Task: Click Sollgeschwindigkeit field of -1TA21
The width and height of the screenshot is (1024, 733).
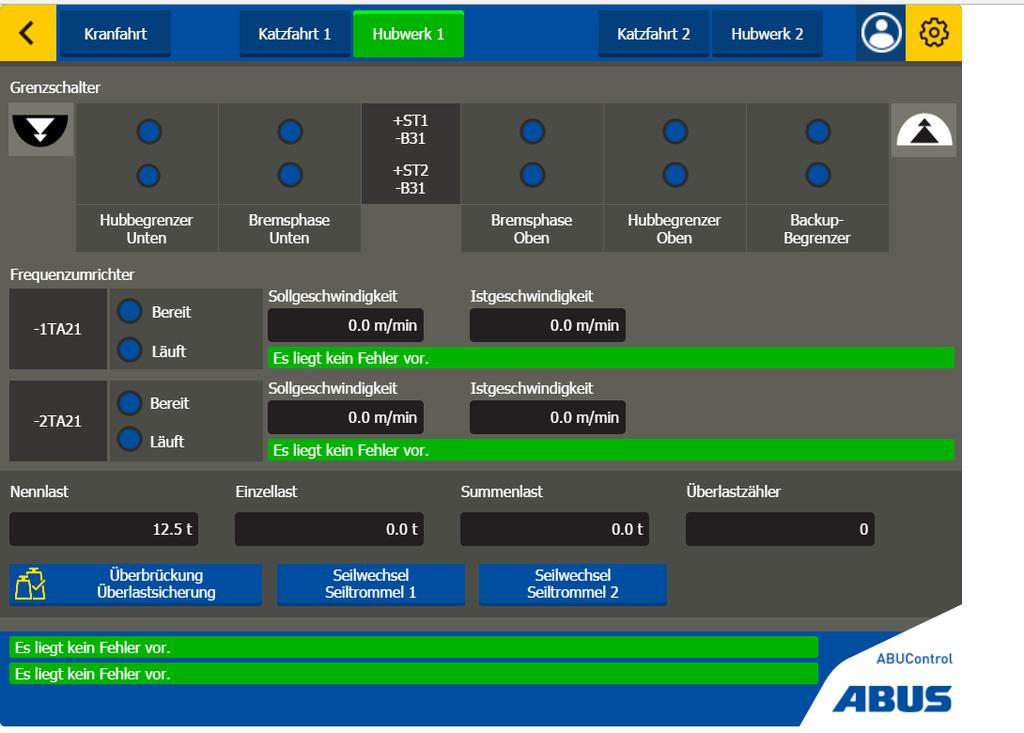Action: coord(345,325)
